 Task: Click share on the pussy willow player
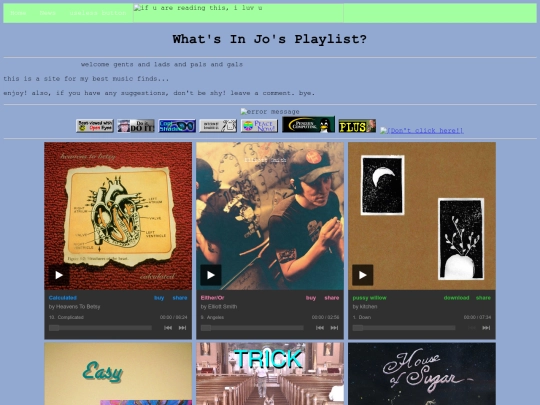[483, 298]
